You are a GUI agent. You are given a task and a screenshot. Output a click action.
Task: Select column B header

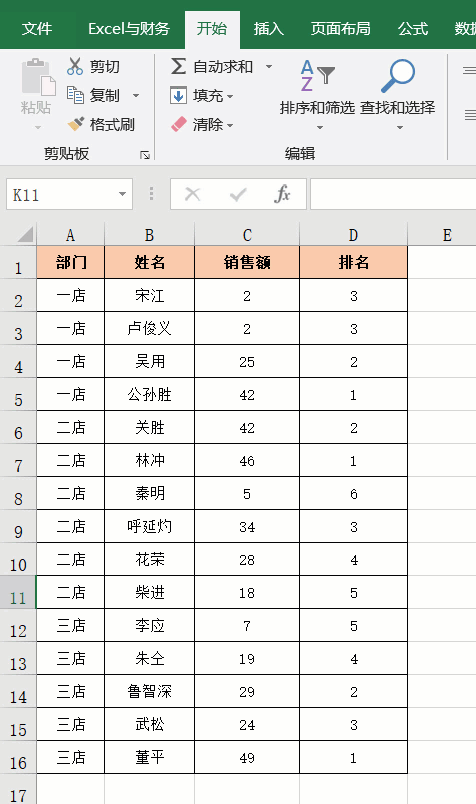point(149,234)
